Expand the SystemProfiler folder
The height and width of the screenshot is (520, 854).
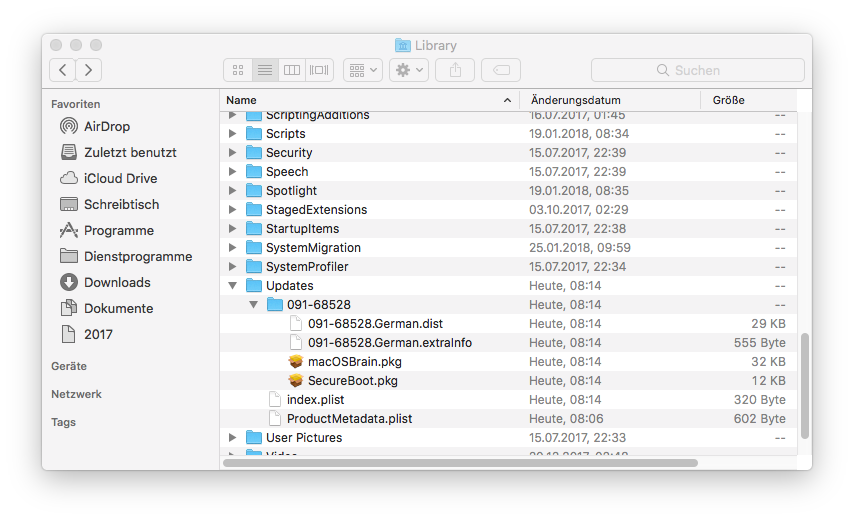point(233,267)
